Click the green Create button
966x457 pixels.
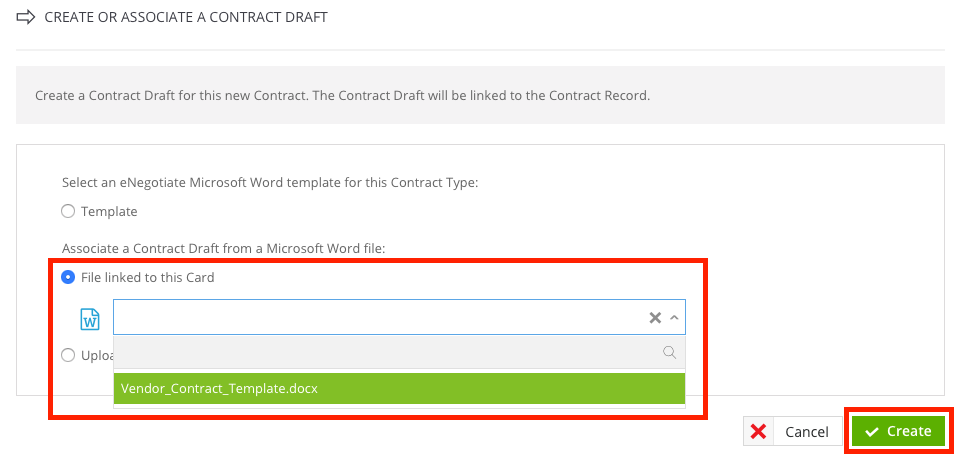click(899, 431)
